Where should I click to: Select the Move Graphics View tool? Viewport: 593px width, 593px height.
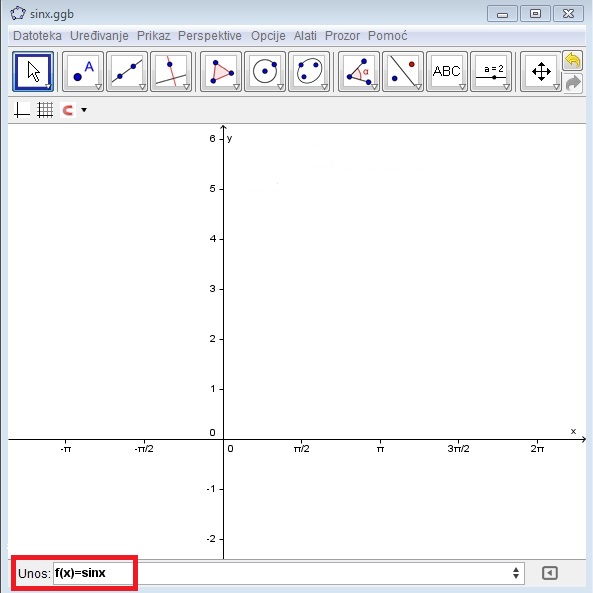(541, 71)
